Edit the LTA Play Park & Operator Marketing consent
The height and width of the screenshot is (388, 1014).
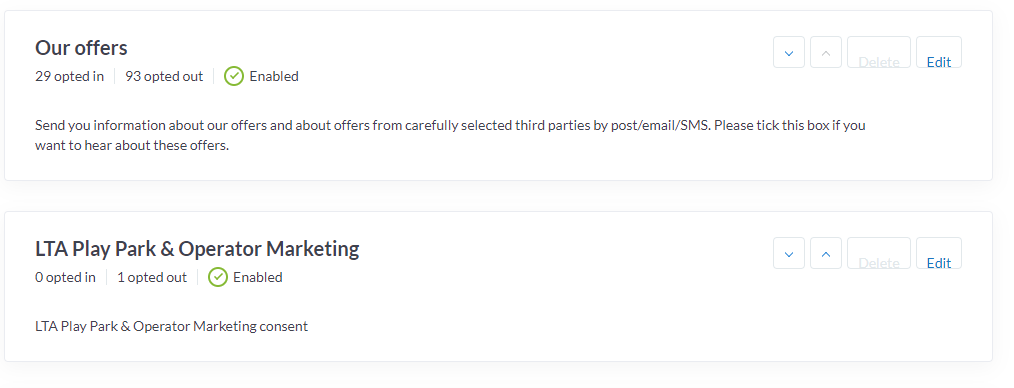tap(939, 253)
